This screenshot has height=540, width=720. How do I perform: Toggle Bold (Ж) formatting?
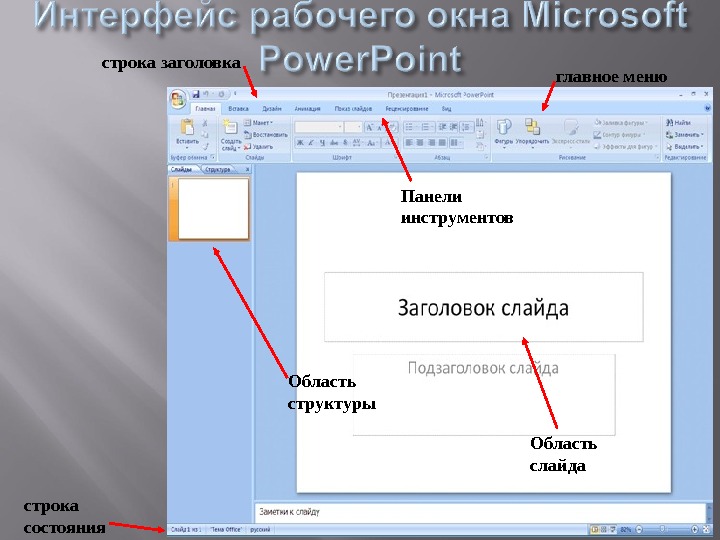point(300,143)
